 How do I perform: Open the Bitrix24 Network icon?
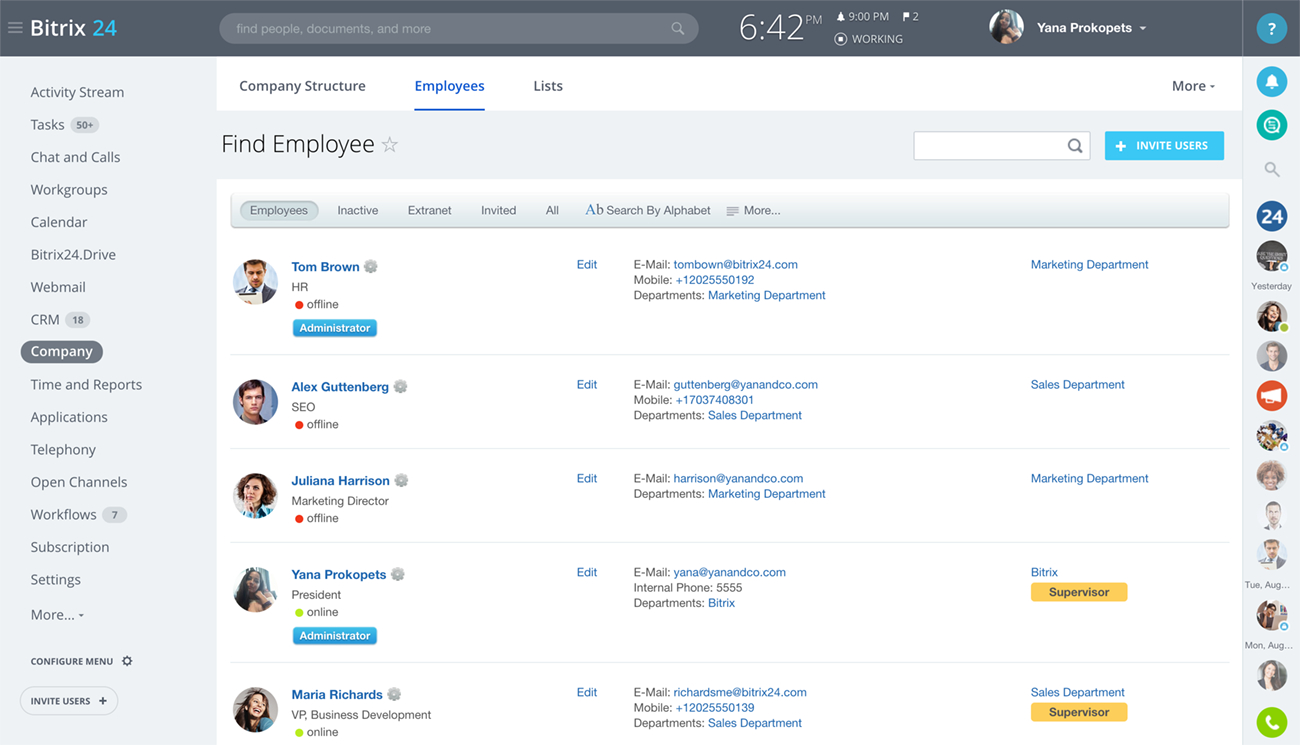click(1271, 215)
